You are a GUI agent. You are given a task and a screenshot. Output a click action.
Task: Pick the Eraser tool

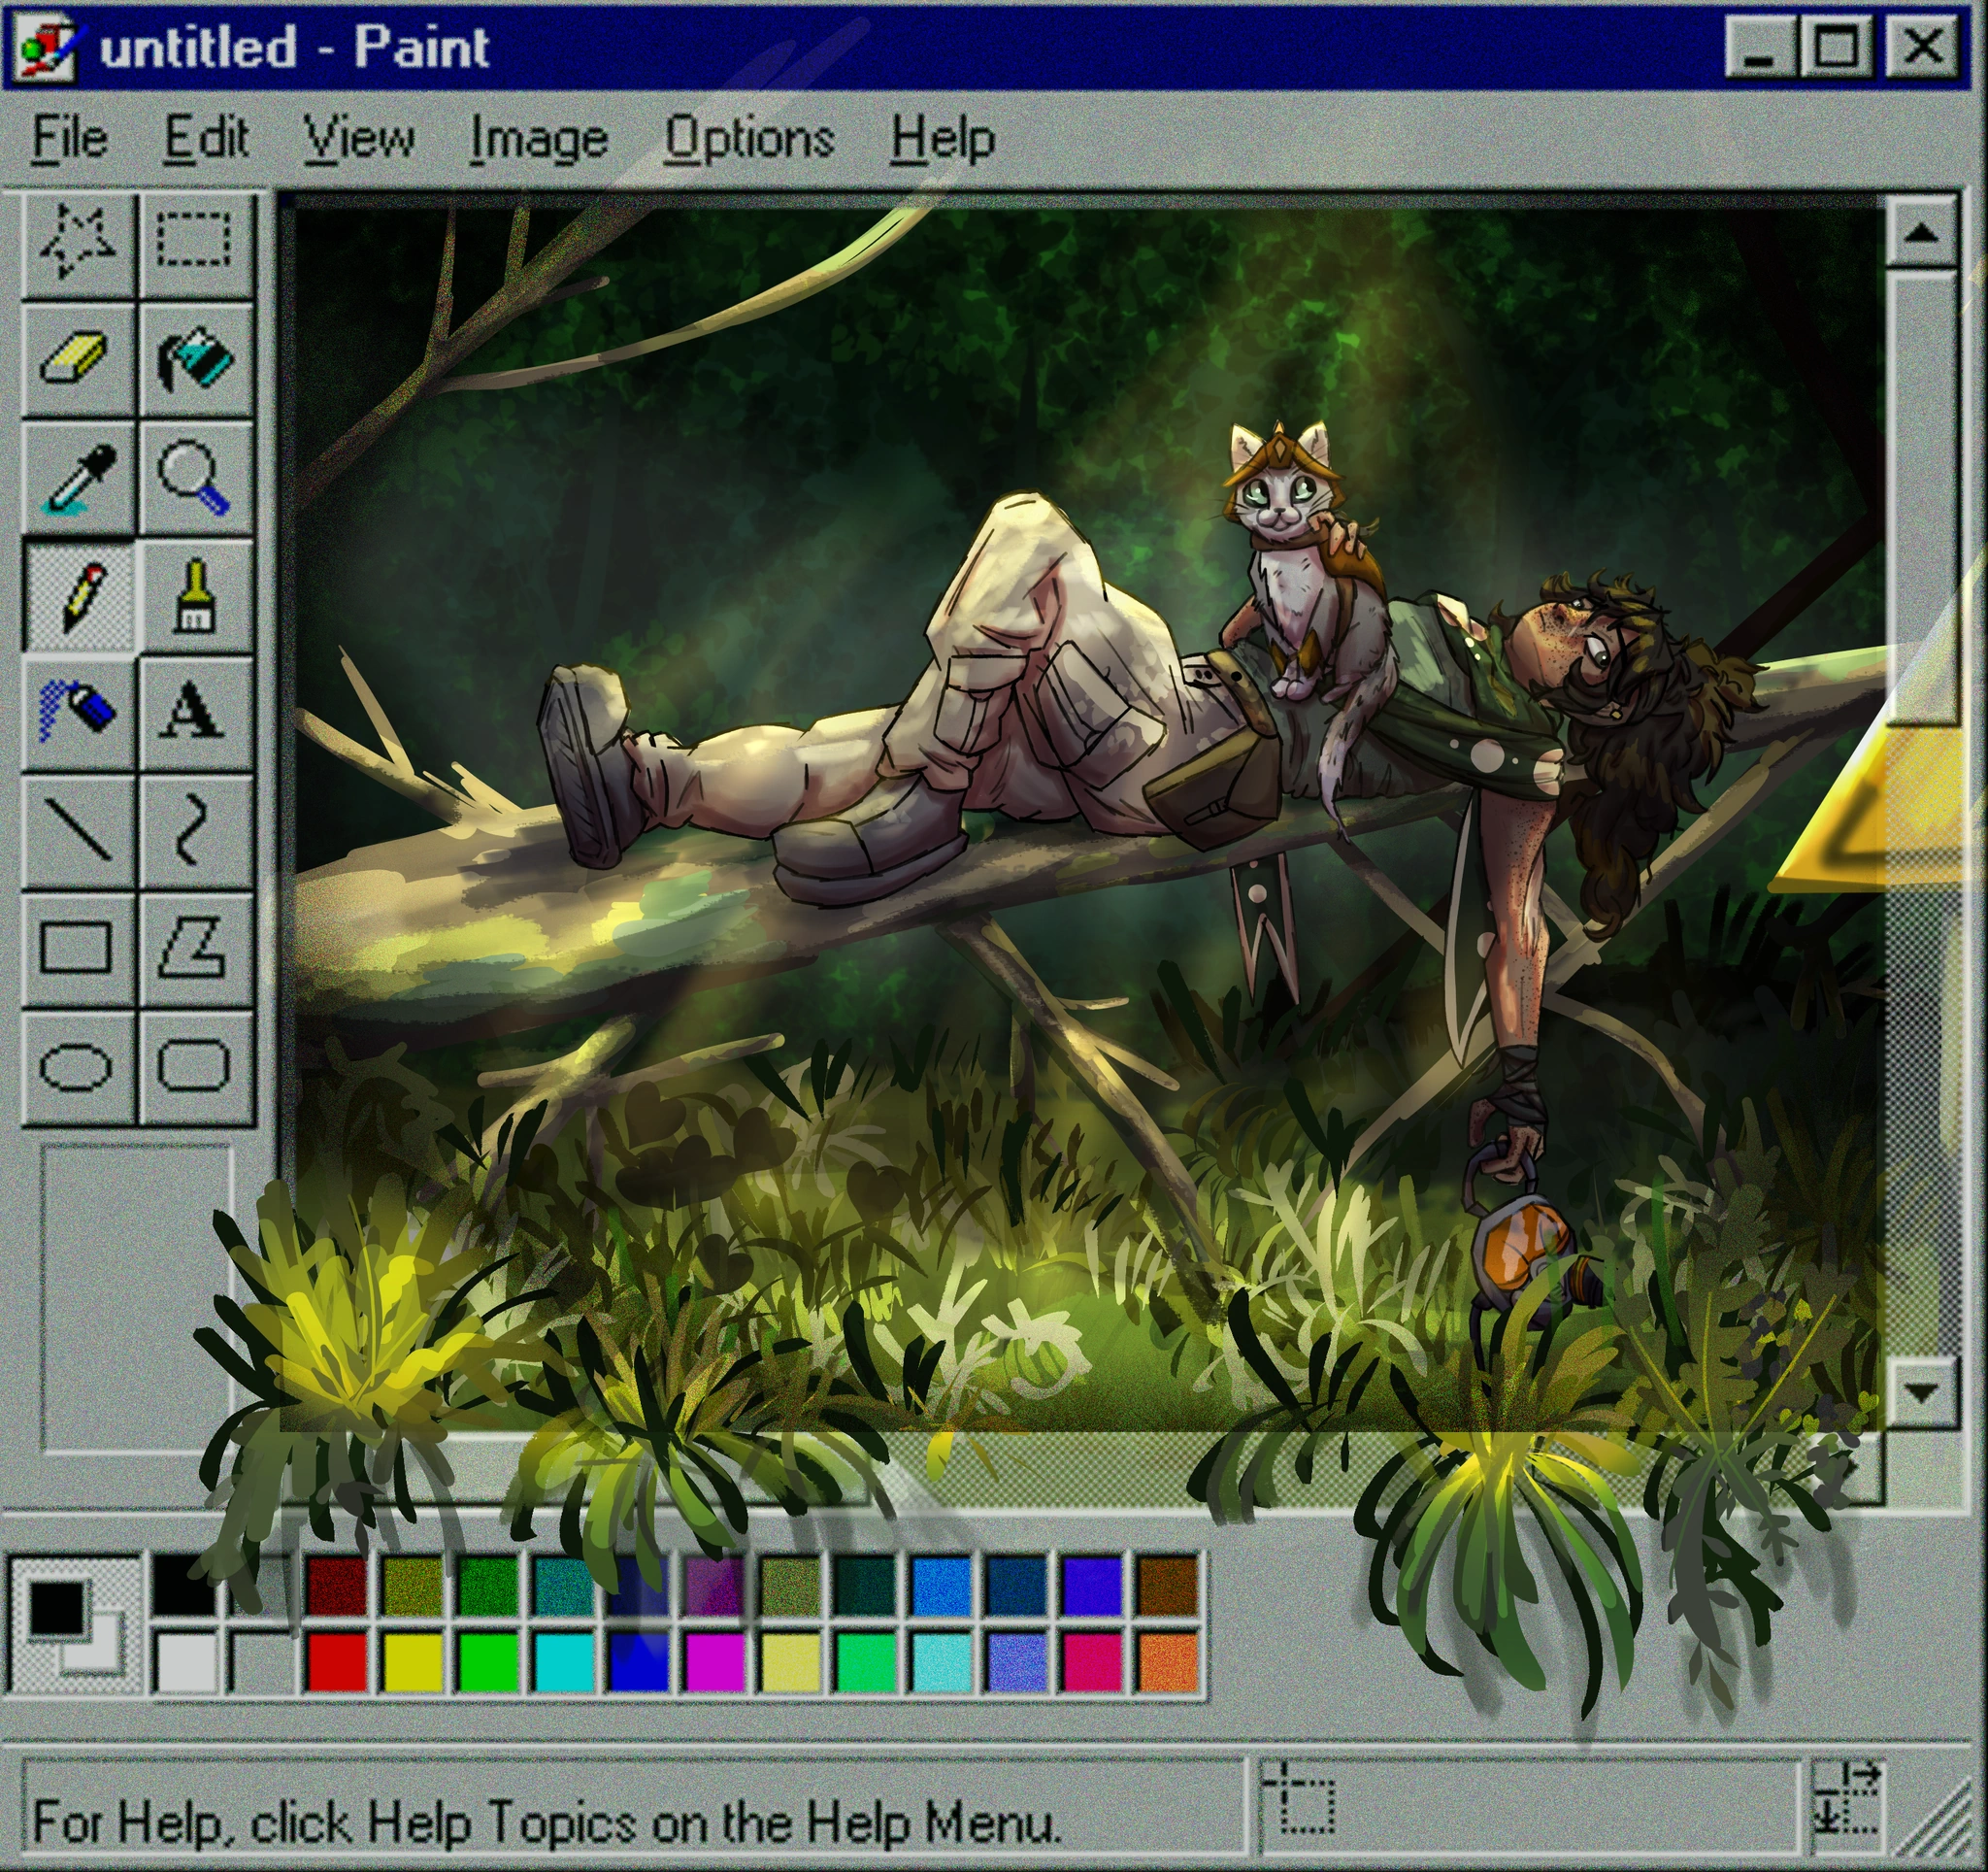(78, 358)
